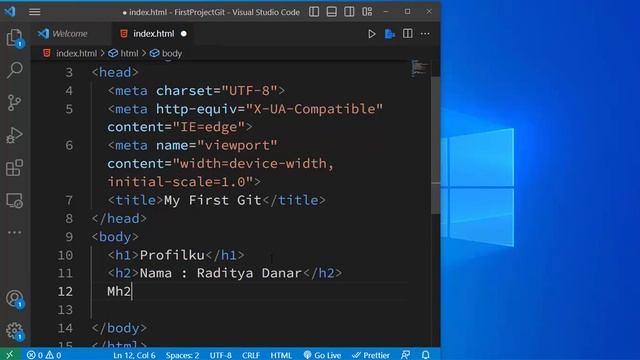Toggle primary side bar layout icon

coord(314,12)
